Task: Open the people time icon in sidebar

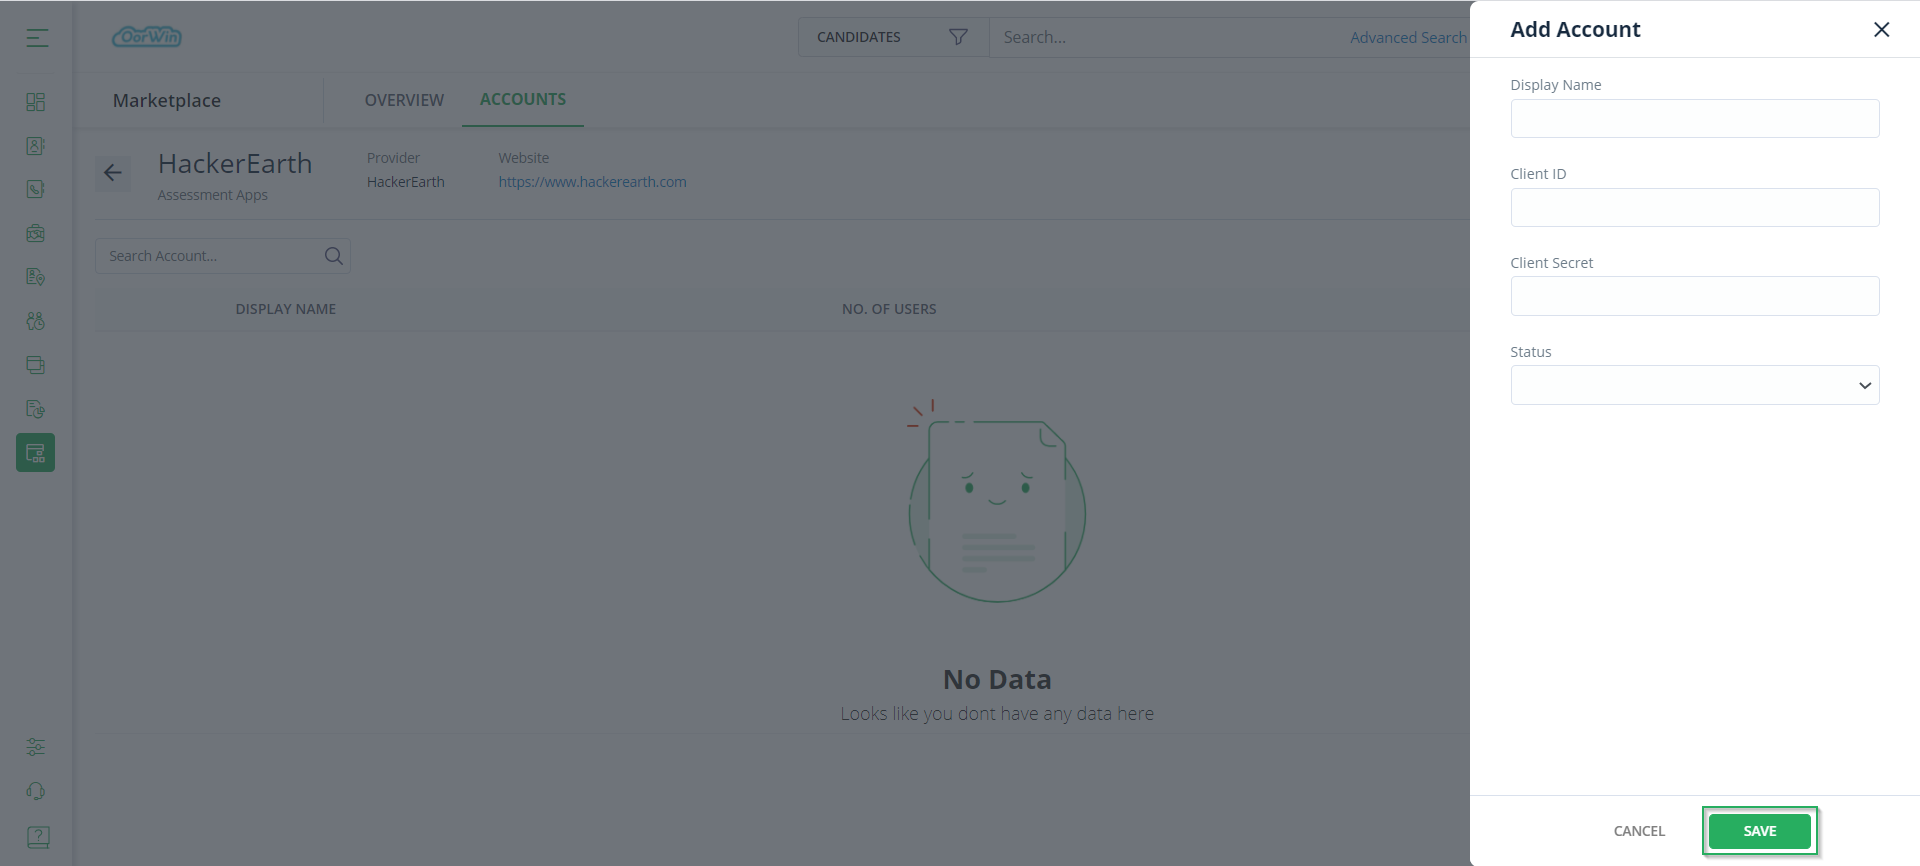Action: coord(36,321)
